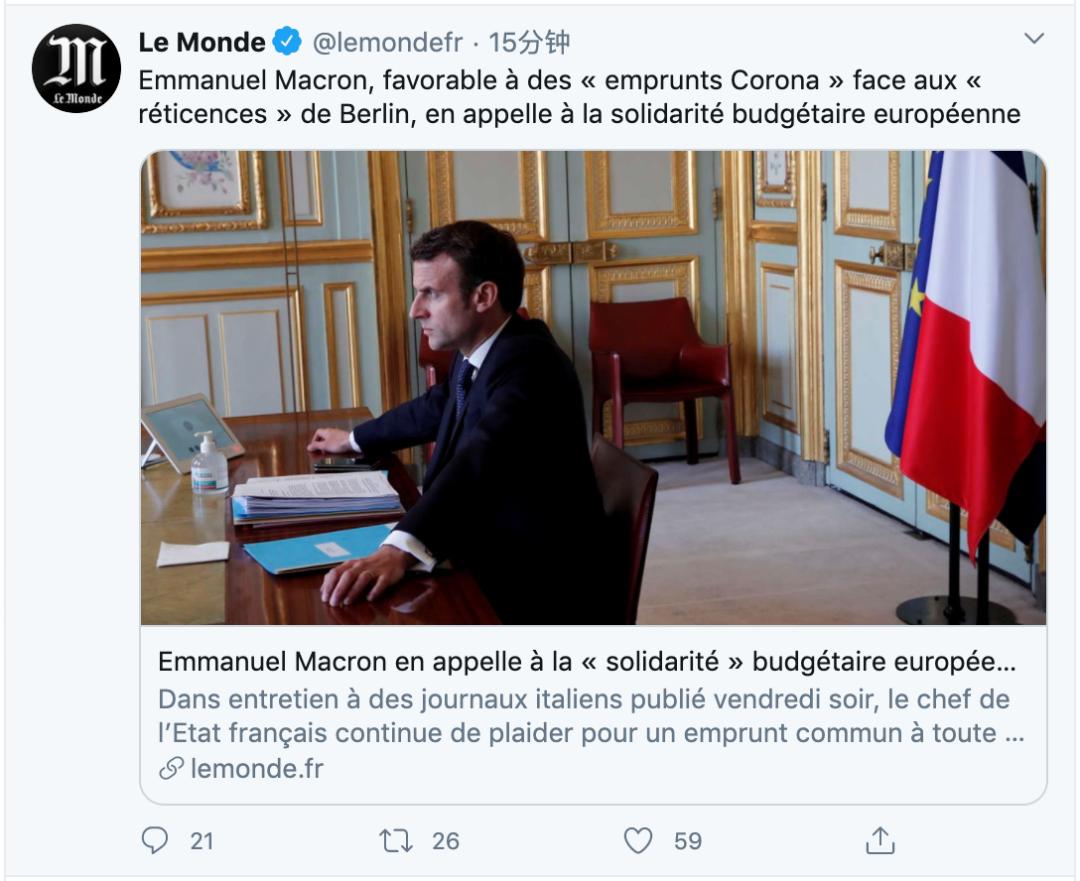Image resolution: width=1080 pixels, height=881 pixels.
Task: Click the chain link icon beside lemonde.fr
Action: click(x=171, y=768)
